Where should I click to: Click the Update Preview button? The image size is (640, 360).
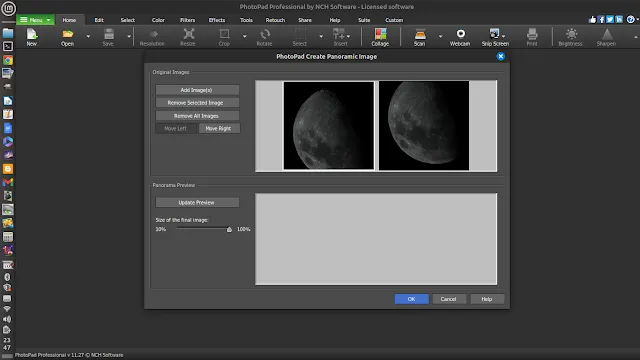tap(197, 202)
